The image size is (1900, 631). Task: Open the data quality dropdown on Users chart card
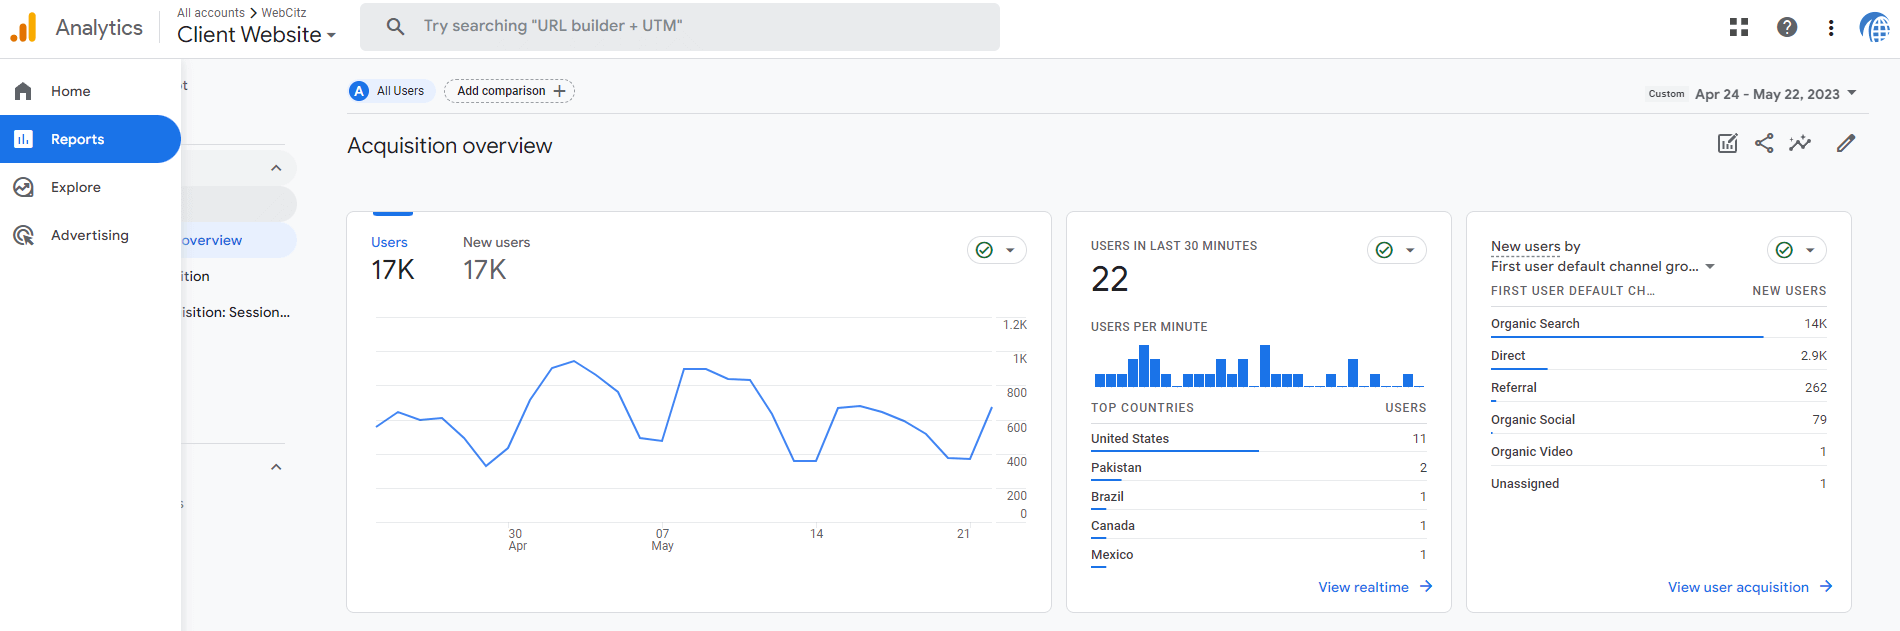997,250
